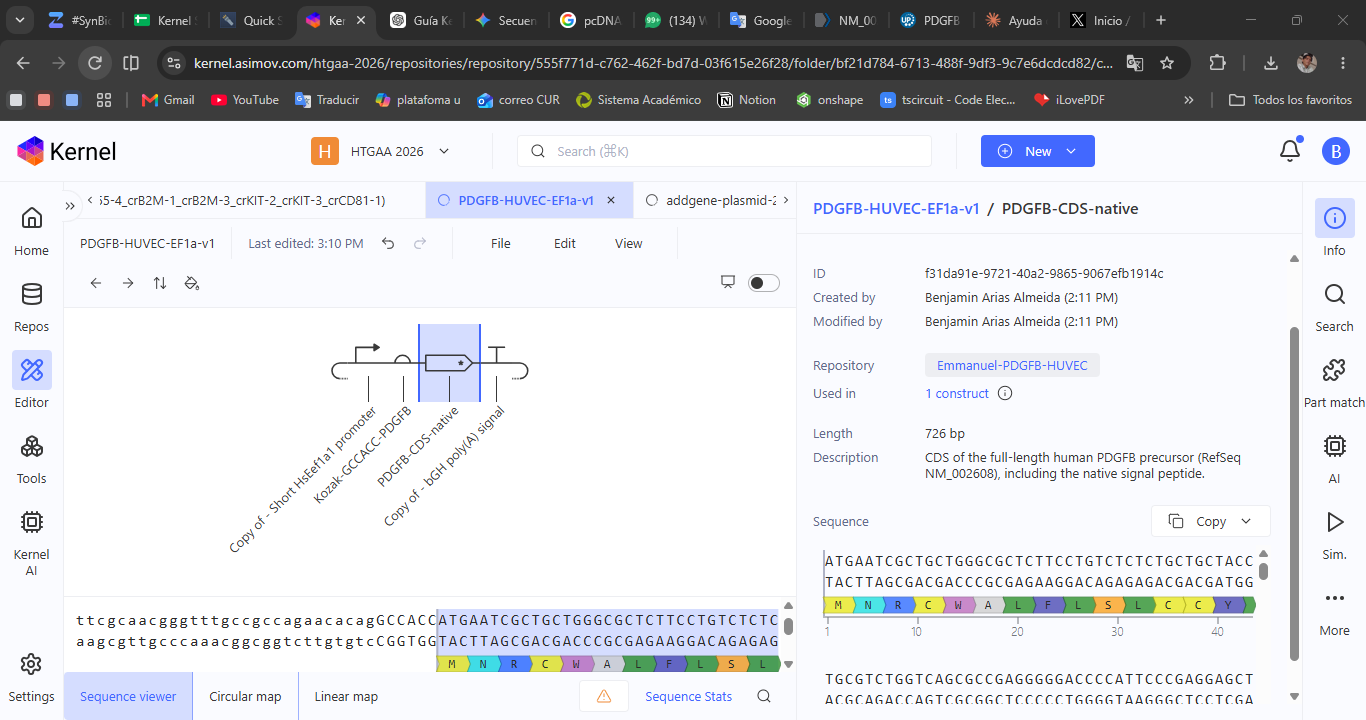
Task: Open the Sequence Stats link
Action: click(688, 696)
